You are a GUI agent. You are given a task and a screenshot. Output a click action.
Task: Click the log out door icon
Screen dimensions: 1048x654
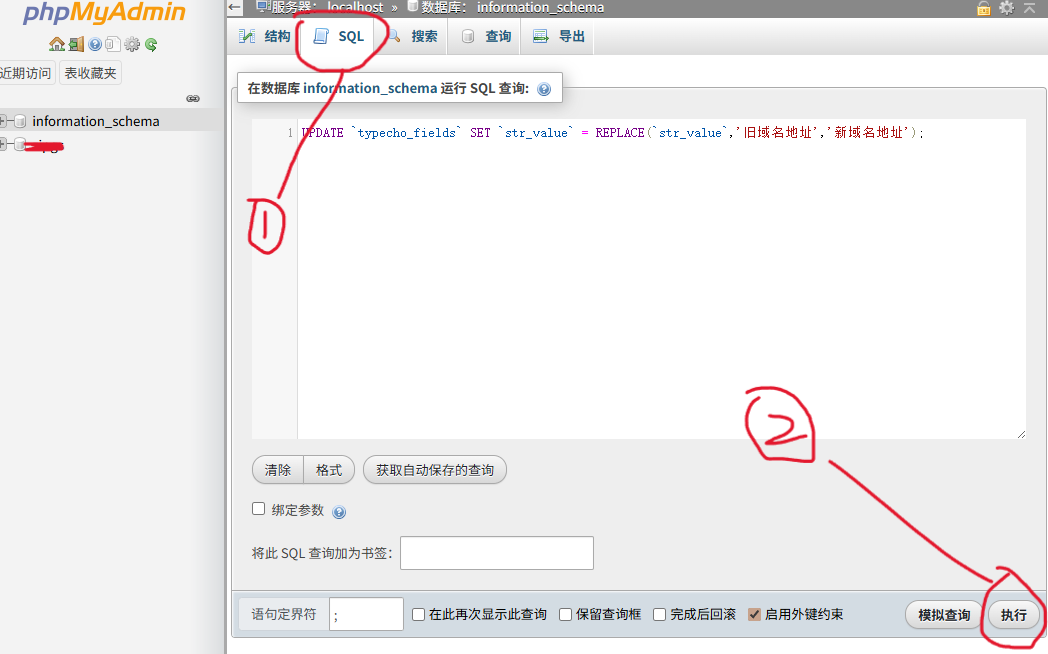[76, 44]
